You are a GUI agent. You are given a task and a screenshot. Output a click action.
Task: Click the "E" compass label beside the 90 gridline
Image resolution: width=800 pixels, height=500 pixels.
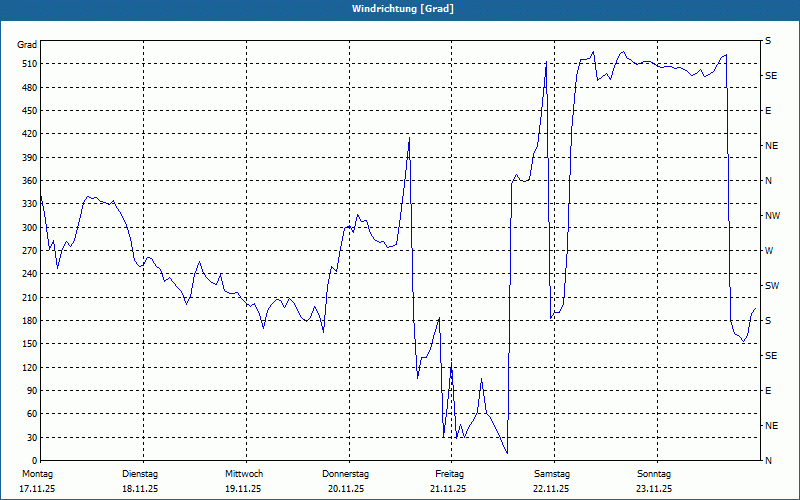pos(768,391)
